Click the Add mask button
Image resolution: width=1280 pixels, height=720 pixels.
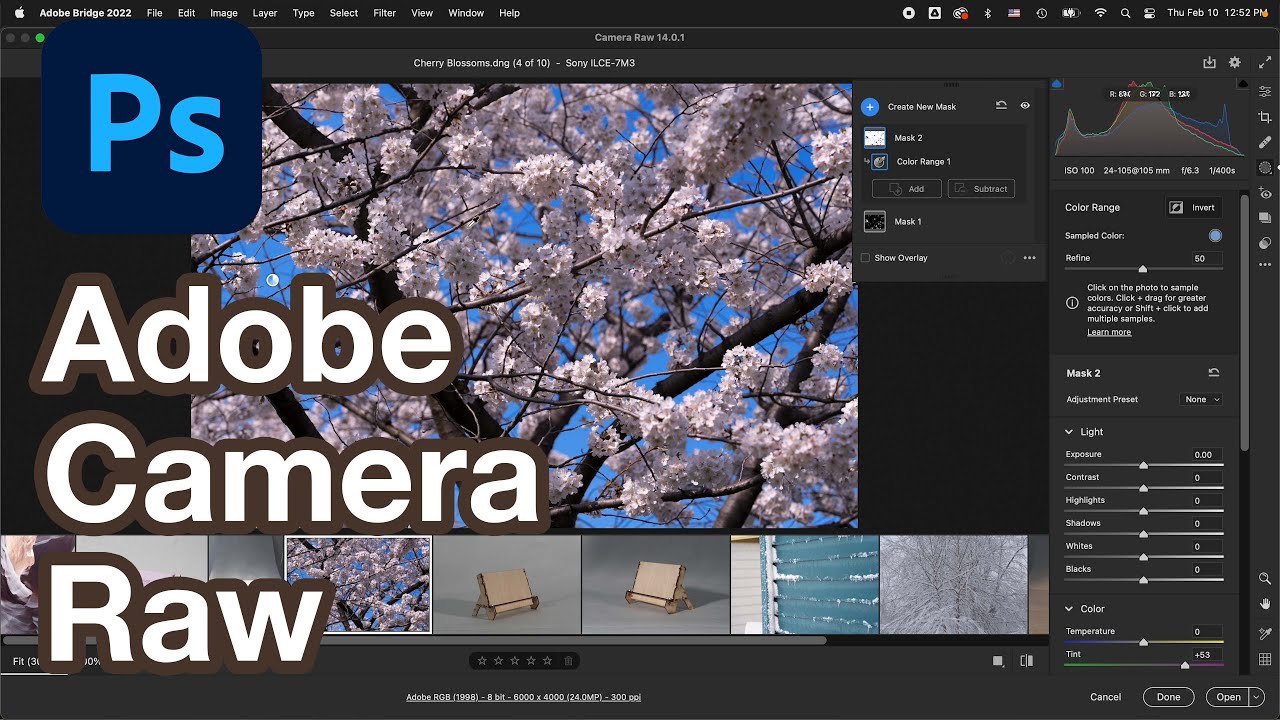pyautogui.click(x=906, y=188)
